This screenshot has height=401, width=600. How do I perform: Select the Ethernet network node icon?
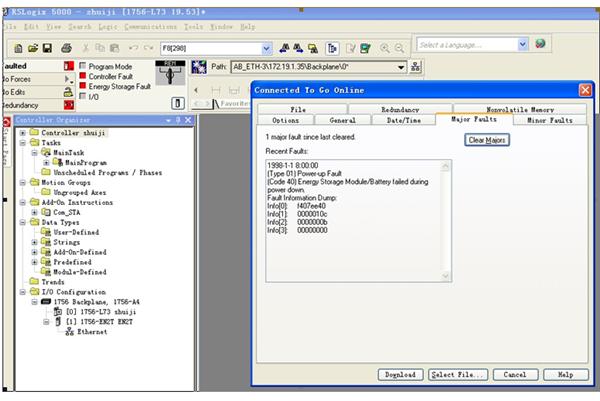pyautogui.click(x=69, y=331)
